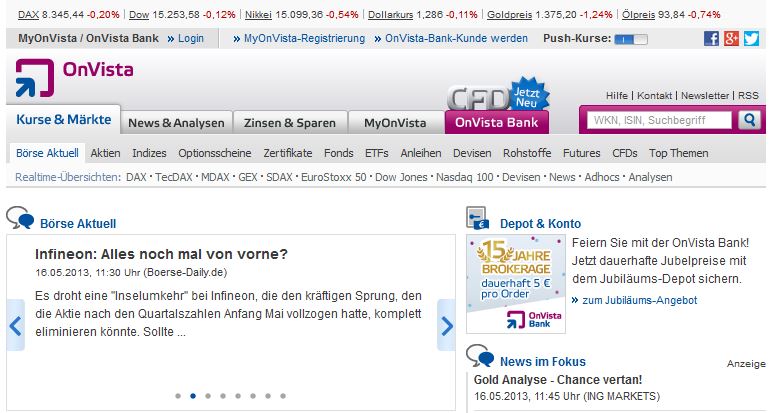The width and height of the screenshot is (771, 413).
Task: Open the Twitter icon link
Action: (x=751, y=38)
